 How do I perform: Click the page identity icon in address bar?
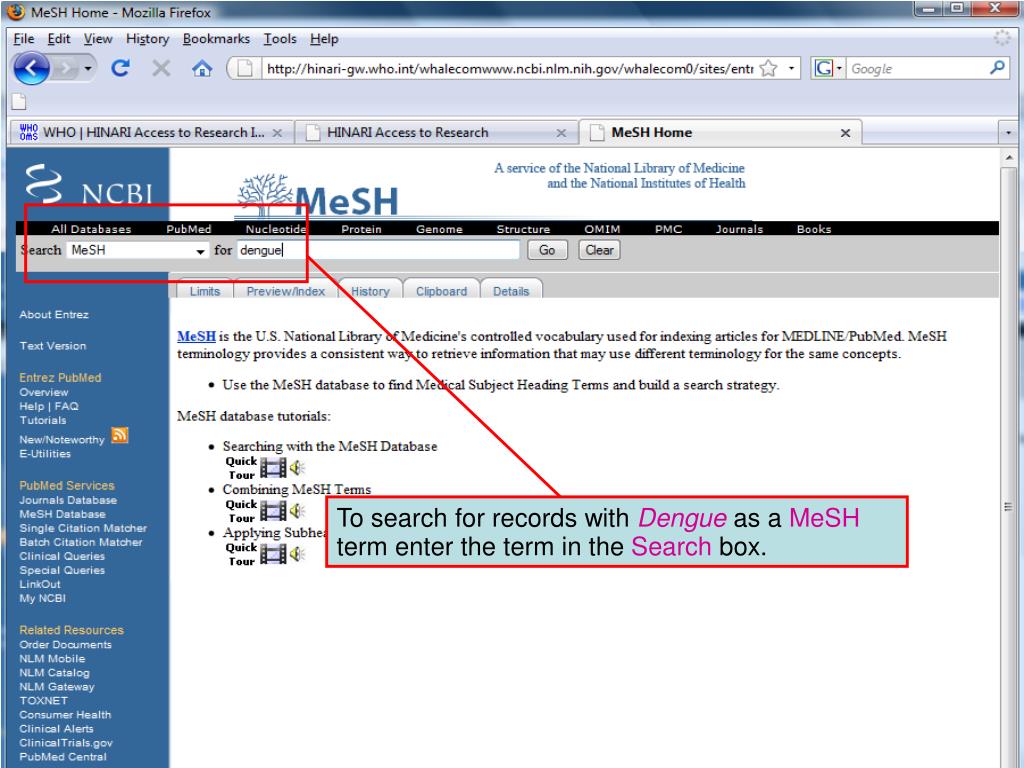tap(245, 68)
